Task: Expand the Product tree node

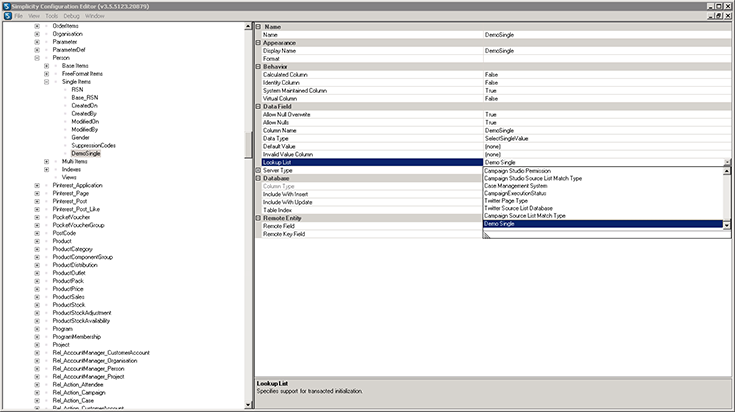Action: click(37, 241)
